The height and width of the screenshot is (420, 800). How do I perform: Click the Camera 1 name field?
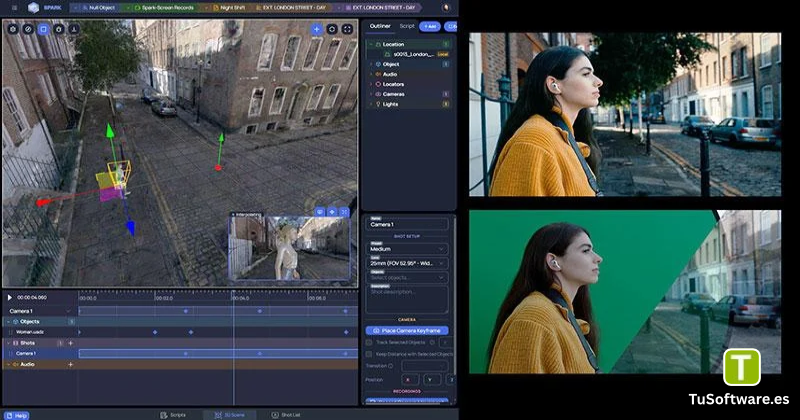tap(407, 224)
